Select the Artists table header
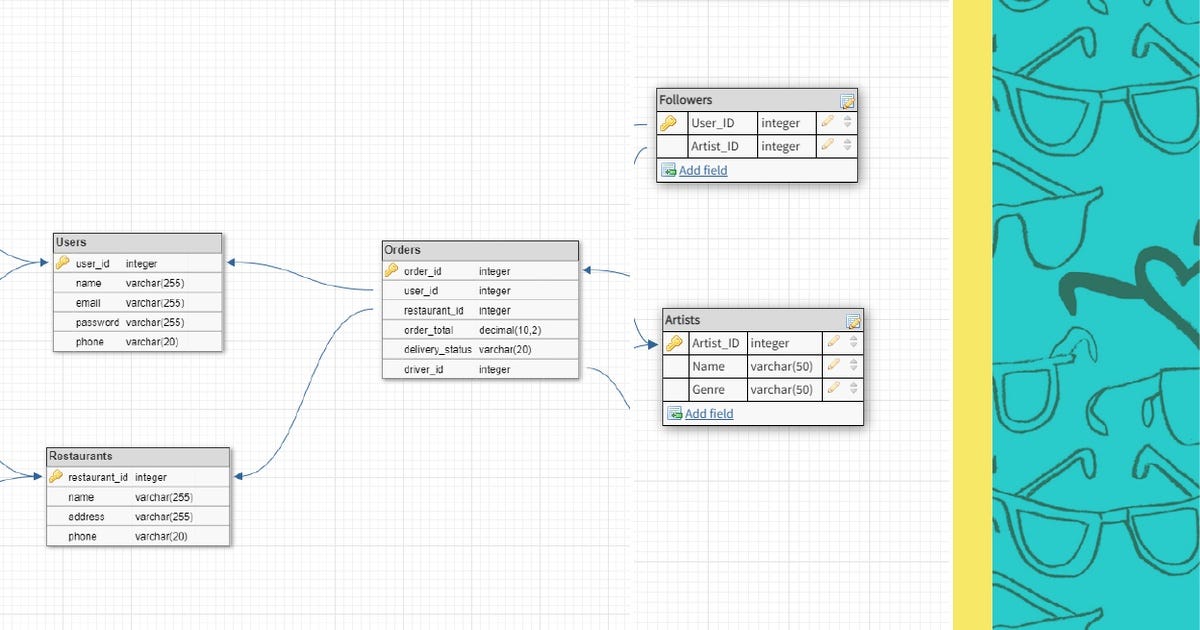The width and height of the screenshot is (1200, 630). (x=763, y=320)
